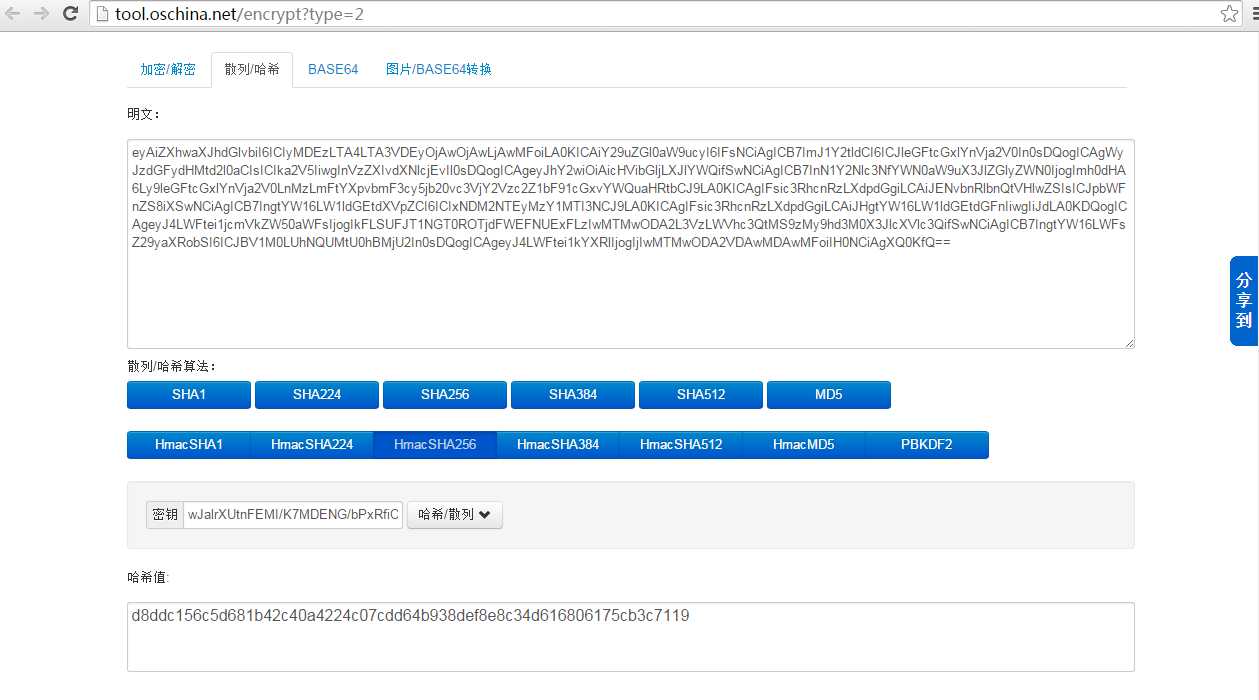The height and width of the screenshot is (700, 1259).
Task: Compute hash with SHA512 button
Action: click(x=701, y=395)
